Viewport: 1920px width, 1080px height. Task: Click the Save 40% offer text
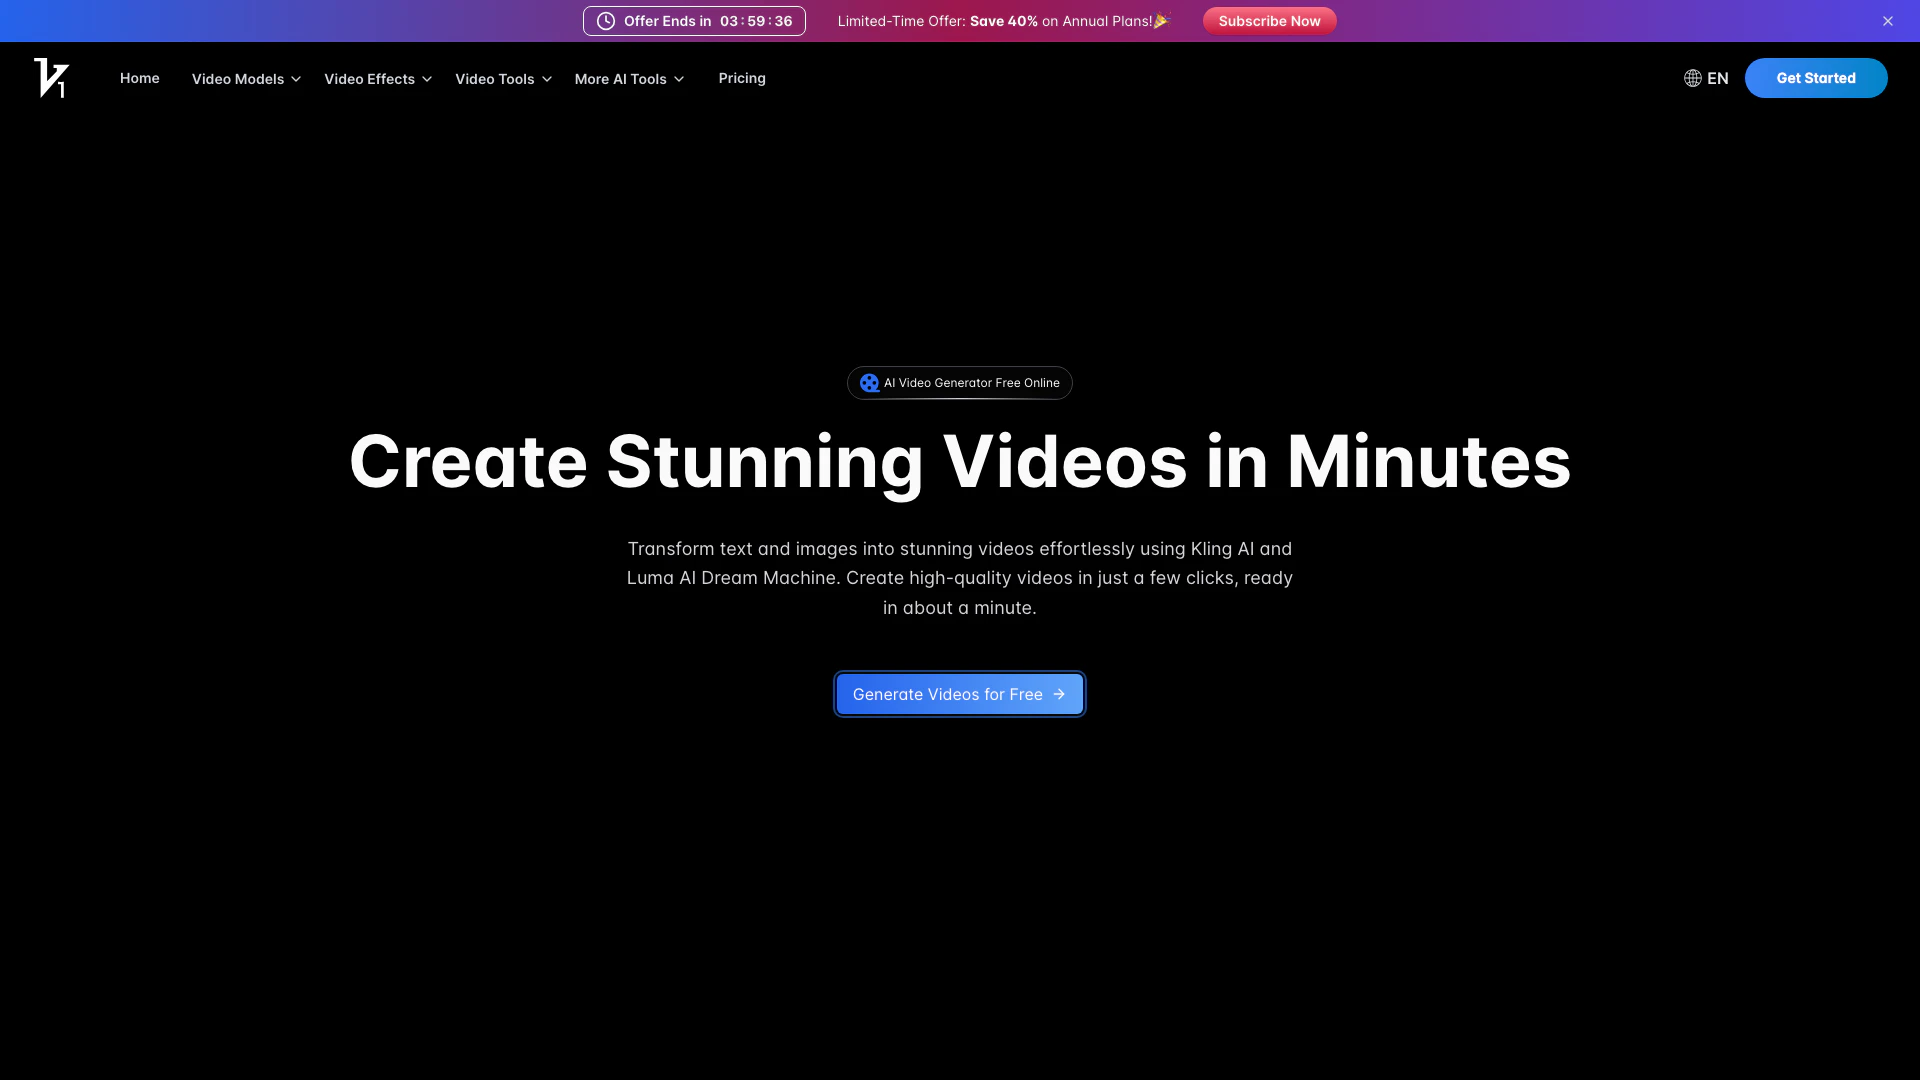coord(1003,21)
